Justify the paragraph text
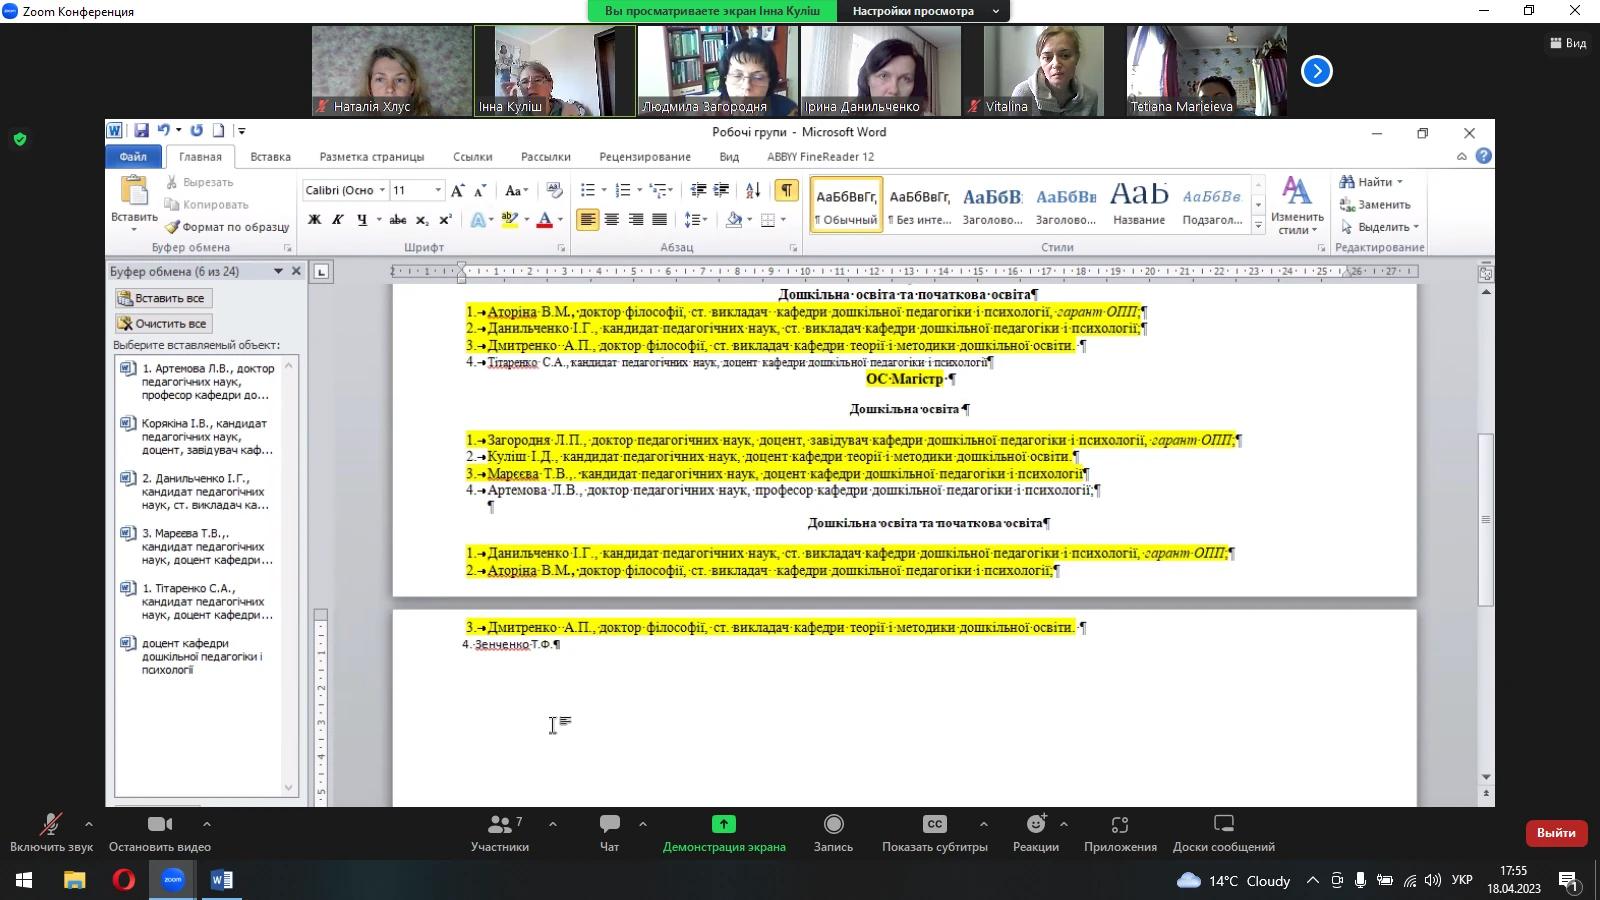1600x900 pixels. pos(660,220)
